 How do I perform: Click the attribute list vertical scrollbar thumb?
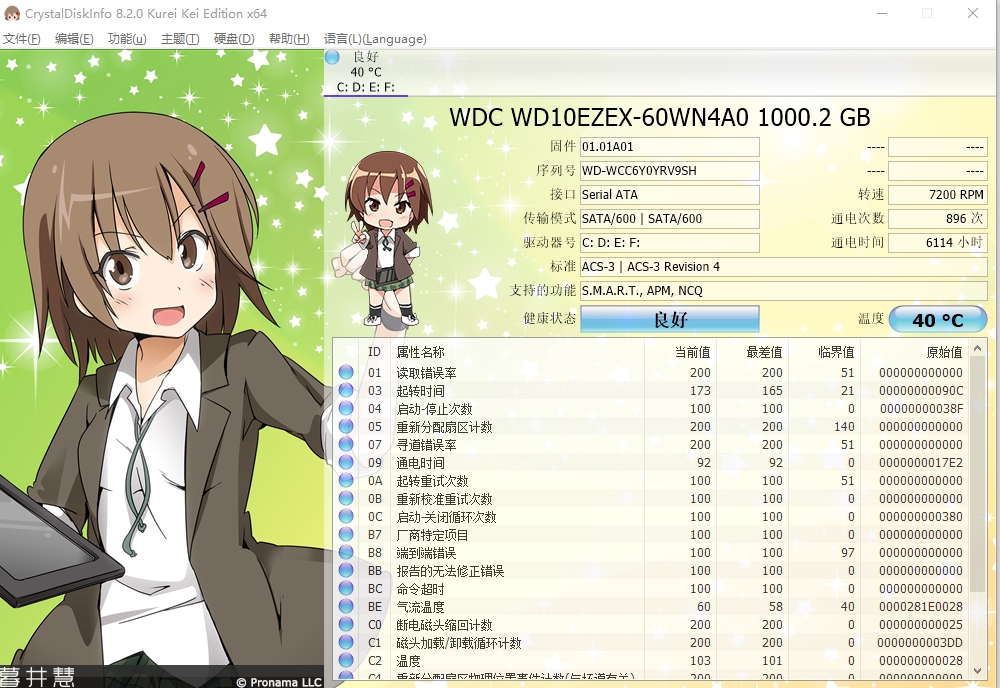pyautogui.click(x=977, y=474)
